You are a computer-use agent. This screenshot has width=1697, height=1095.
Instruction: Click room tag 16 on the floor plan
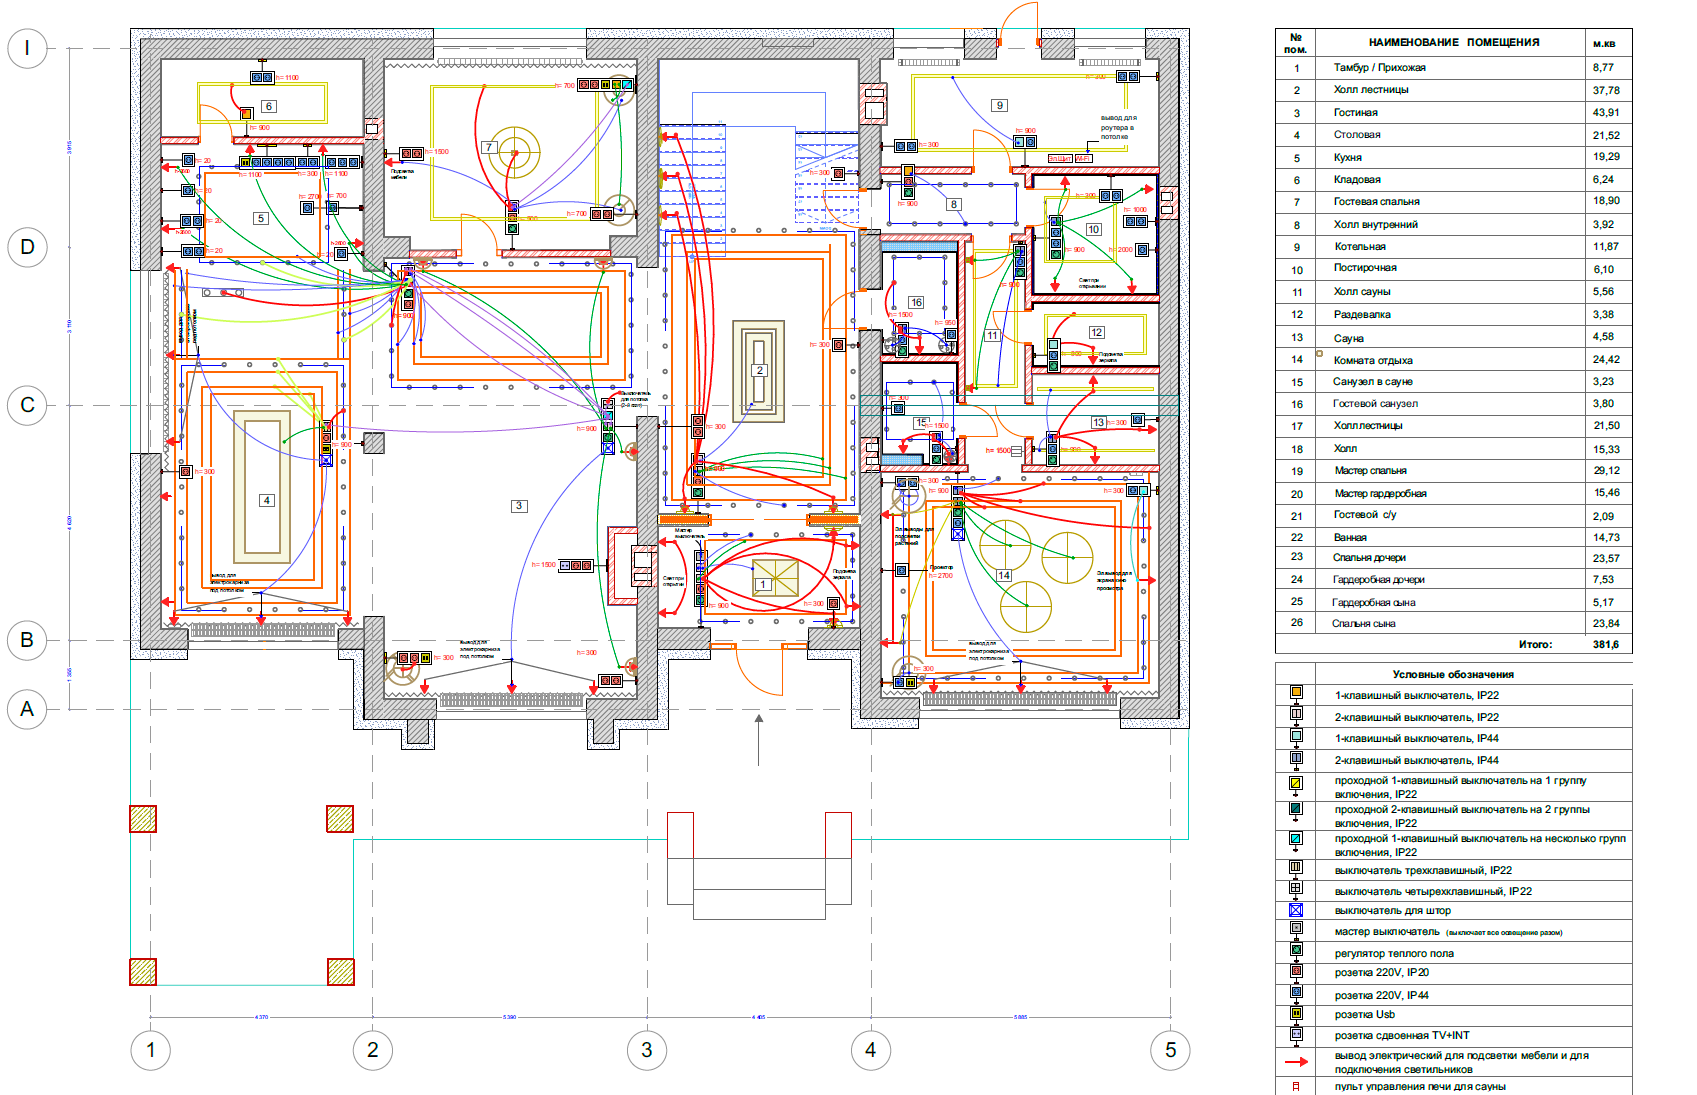pos(916,302)
